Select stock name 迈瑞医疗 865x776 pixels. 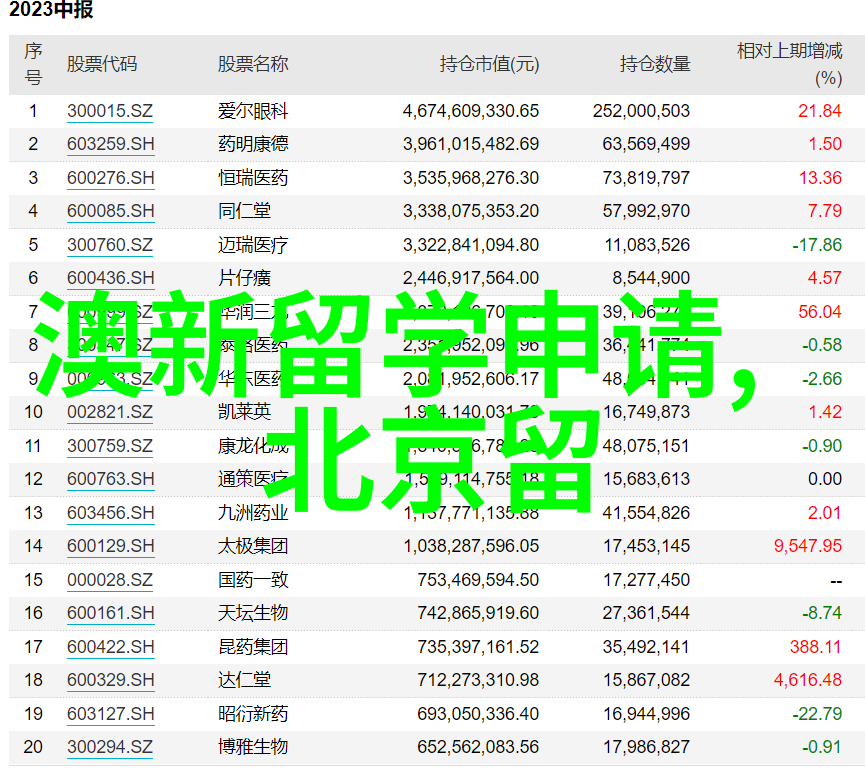[x=253, y=245]
